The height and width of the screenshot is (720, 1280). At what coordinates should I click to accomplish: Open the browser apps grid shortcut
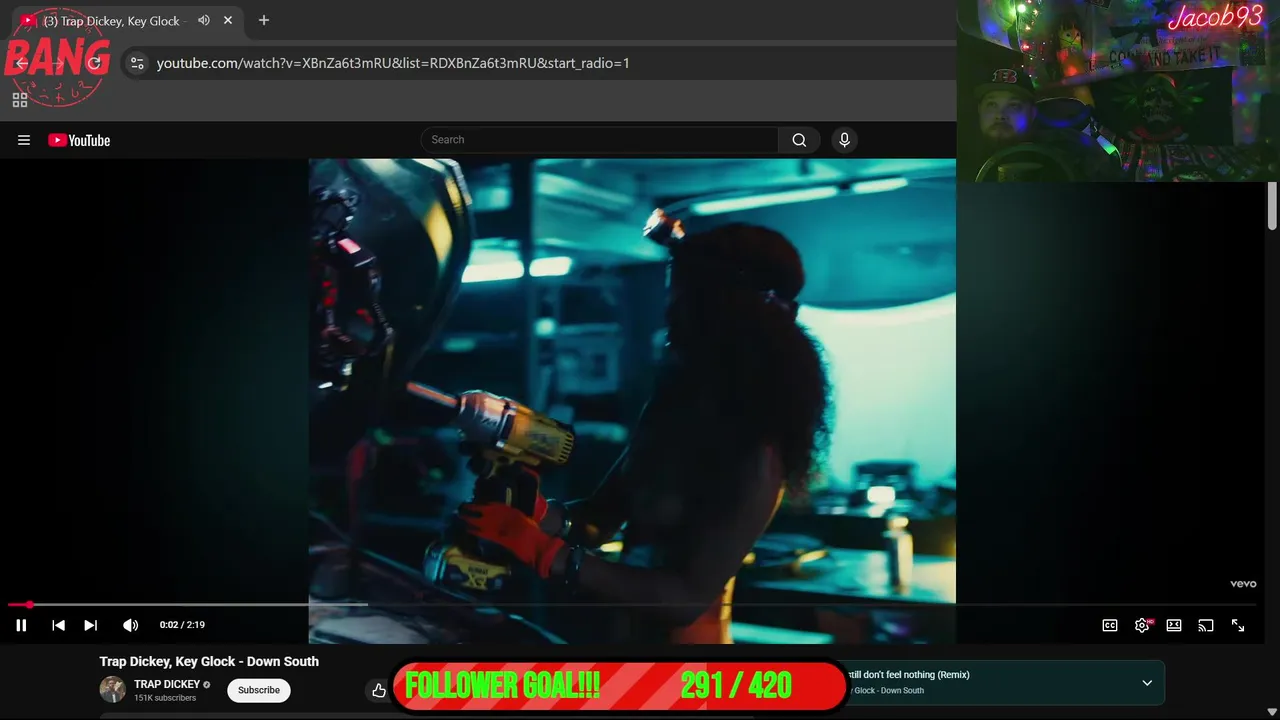[x=20, y=100]
